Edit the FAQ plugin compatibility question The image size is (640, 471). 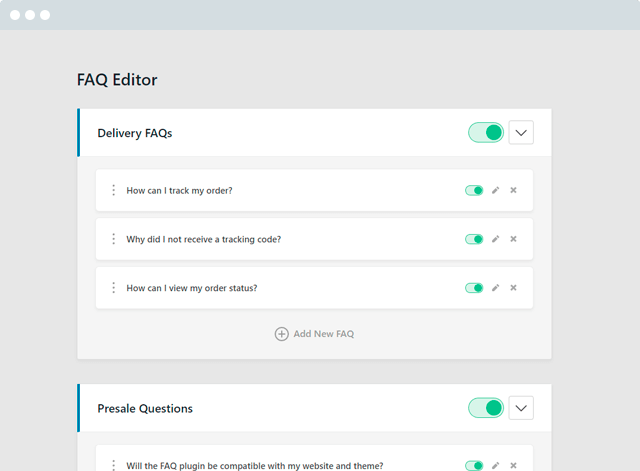(x=495, y=465)
